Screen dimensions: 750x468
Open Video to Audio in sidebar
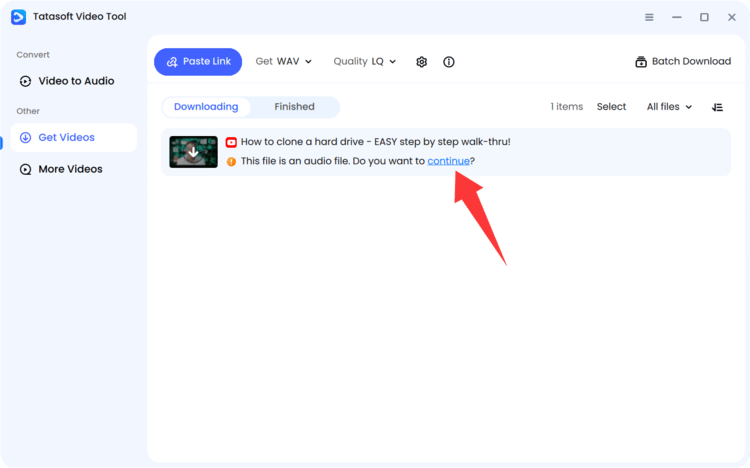coord(73,81)
